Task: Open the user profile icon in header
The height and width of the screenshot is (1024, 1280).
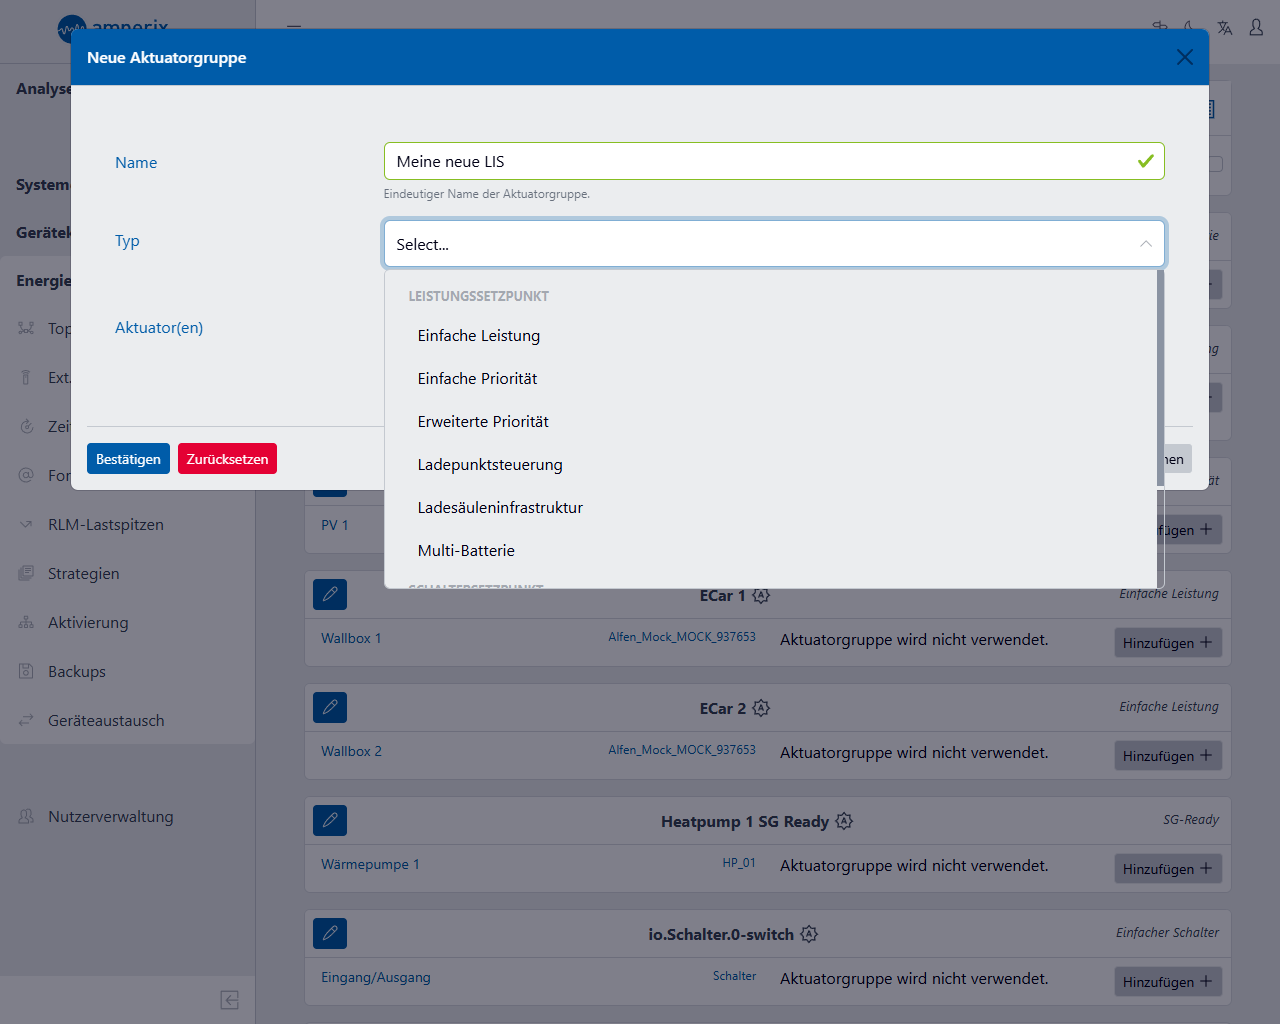Action: [1256, 28]
